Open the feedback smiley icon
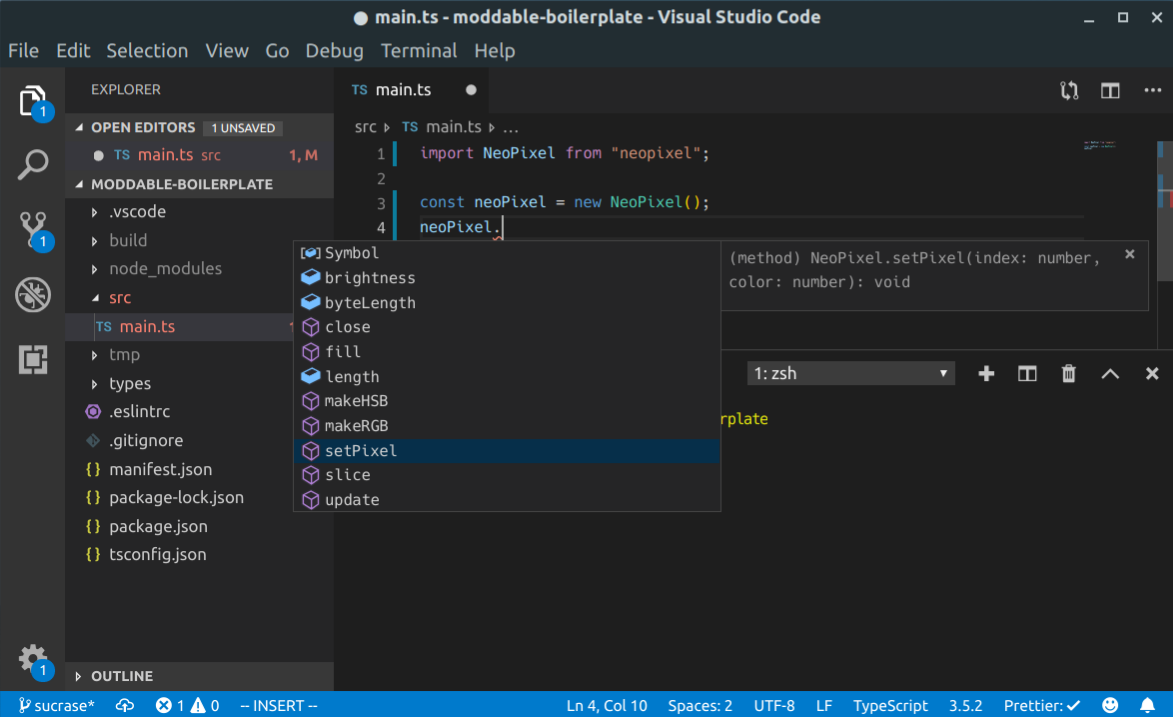Viewport: 1173px width, 717px height. click(1110, 705)
